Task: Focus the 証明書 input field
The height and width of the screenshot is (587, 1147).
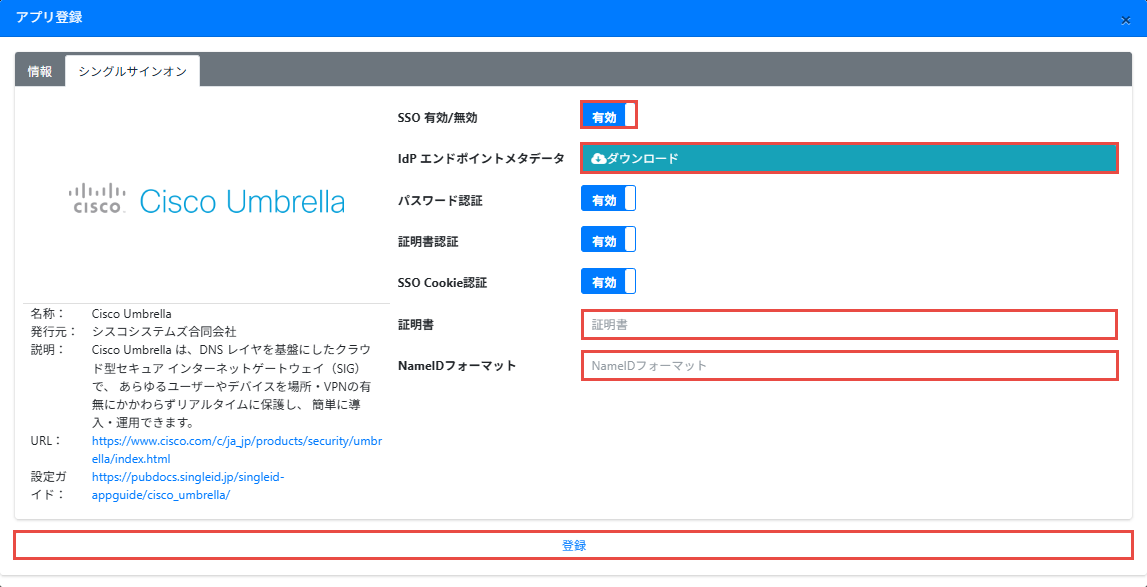Action: (848, 324)
